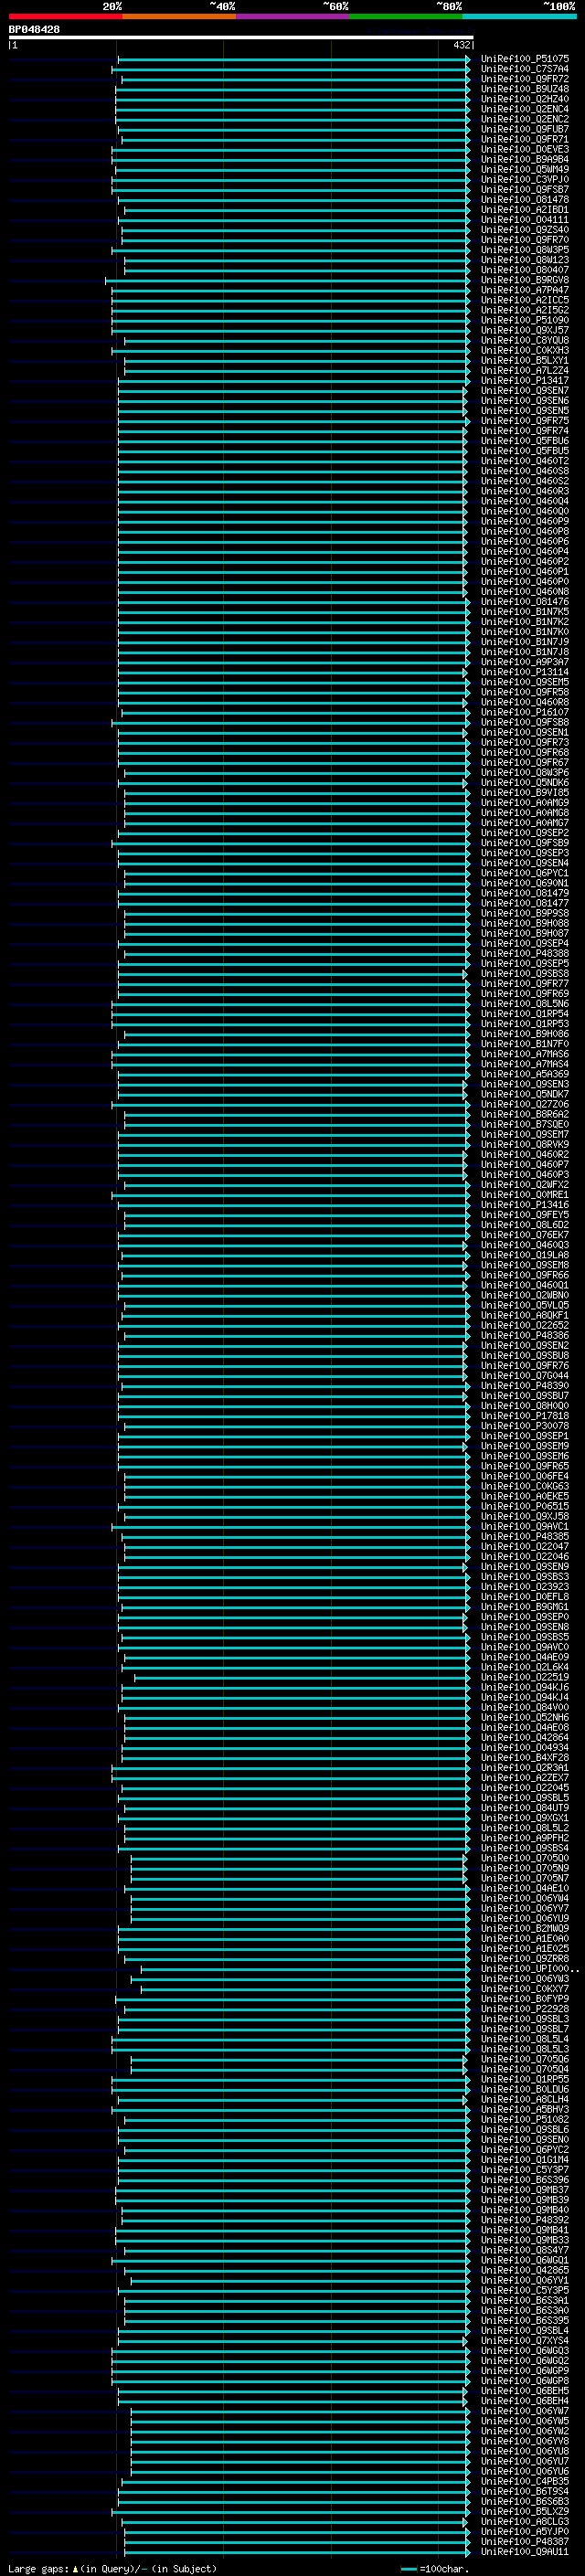The height and width of the screenshot is (2576, 585).
Task: Click the white query sequence bar
Action: point(240,37)
